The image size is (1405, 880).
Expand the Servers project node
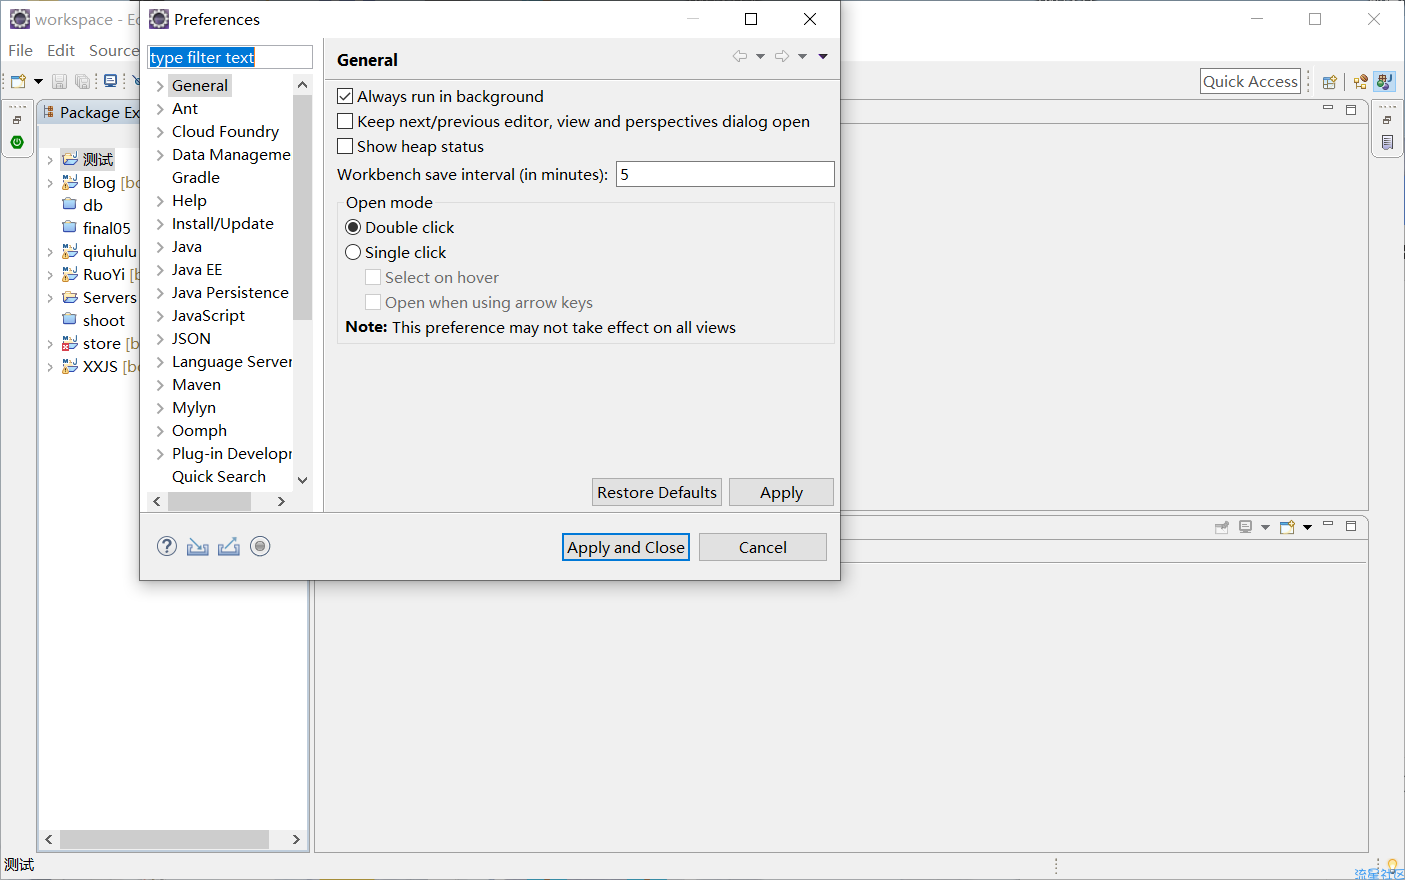point(50,298)
